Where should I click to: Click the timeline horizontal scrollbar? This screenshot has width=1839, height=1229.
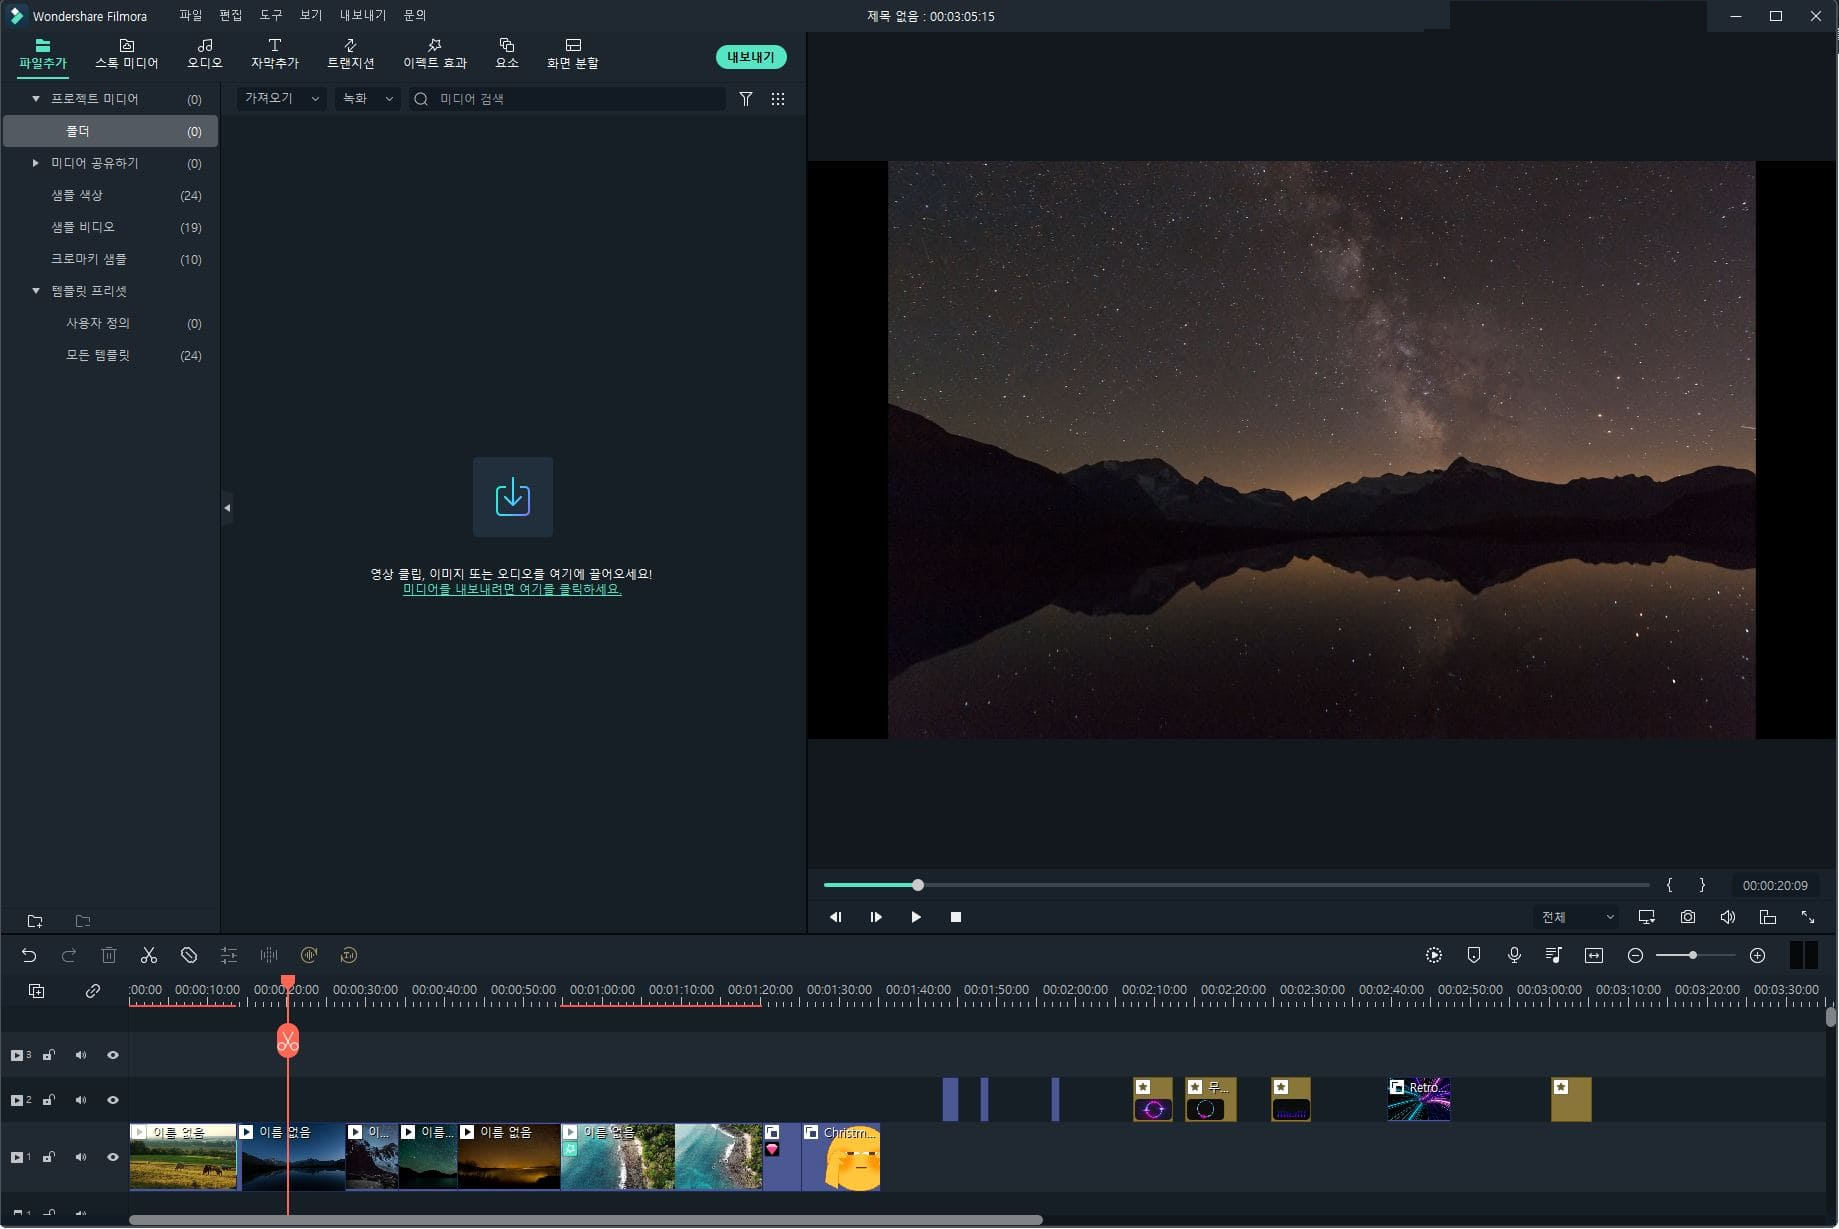tap(586, 1220)
